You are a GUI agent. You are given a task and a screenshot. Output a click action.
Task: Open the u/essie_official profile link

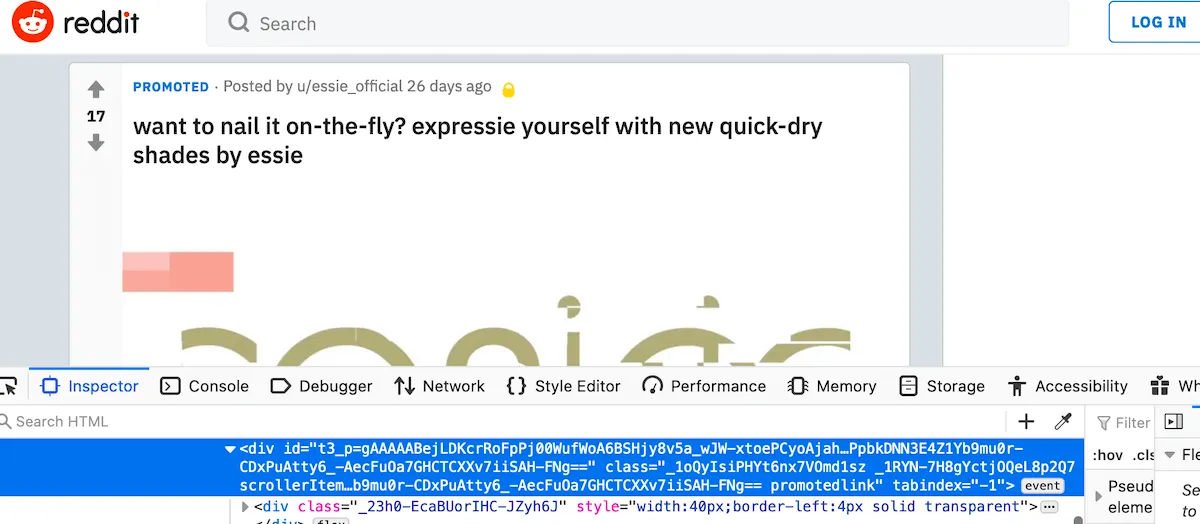(349, 86)
